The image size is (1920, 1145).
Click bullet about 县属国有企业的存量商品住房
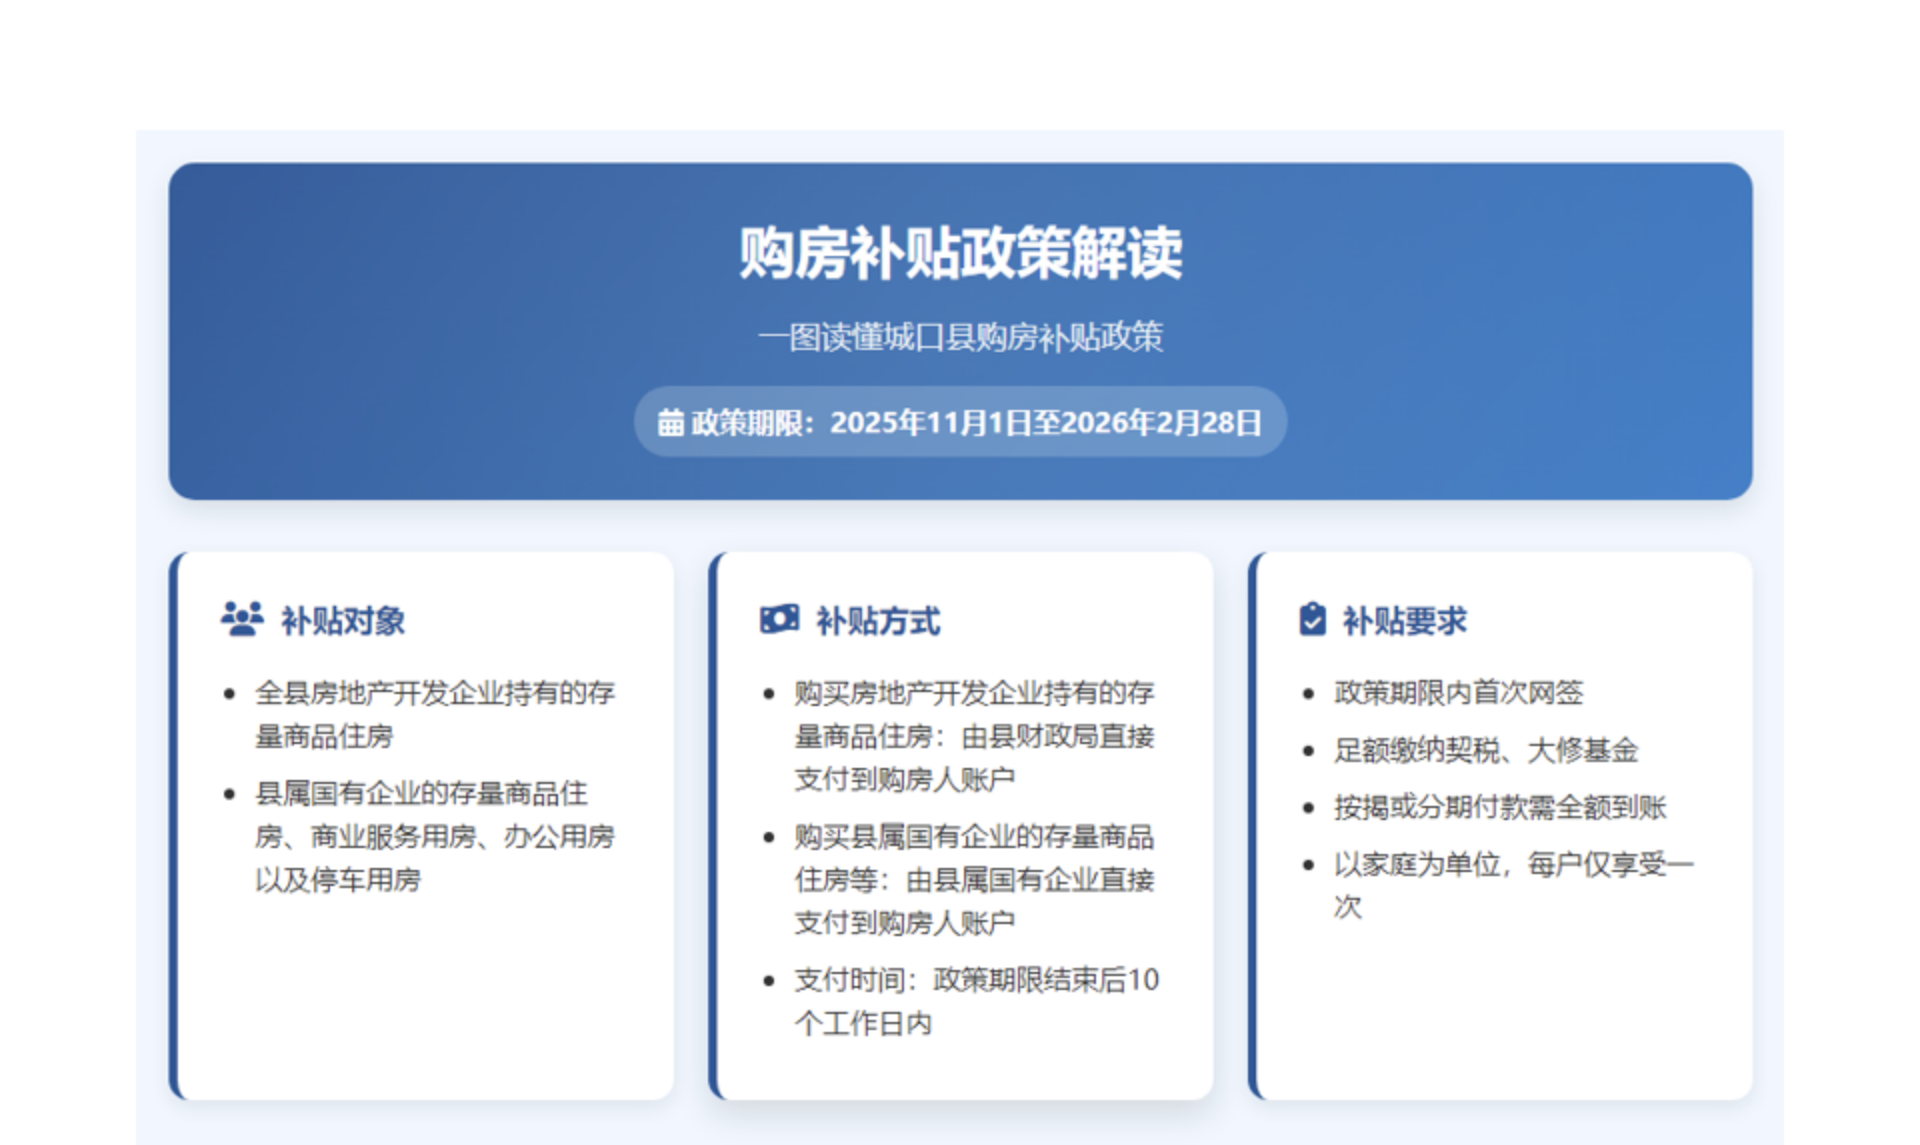[434, 836]
